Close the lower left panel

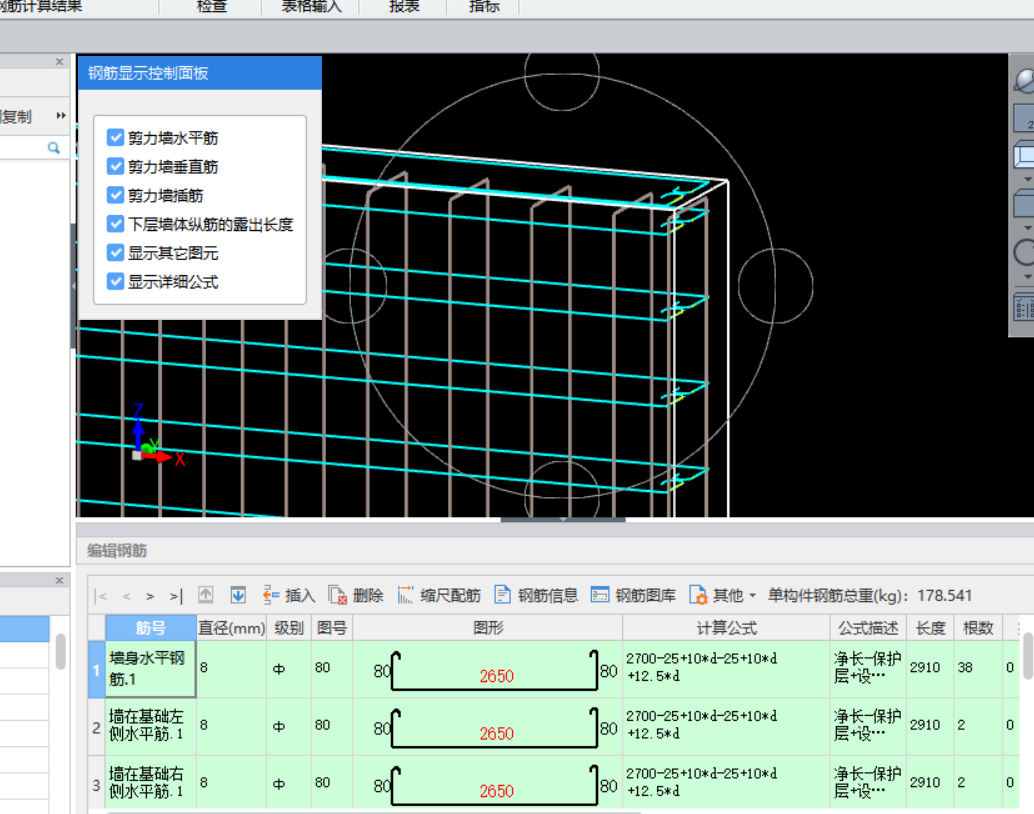point(59,580)
